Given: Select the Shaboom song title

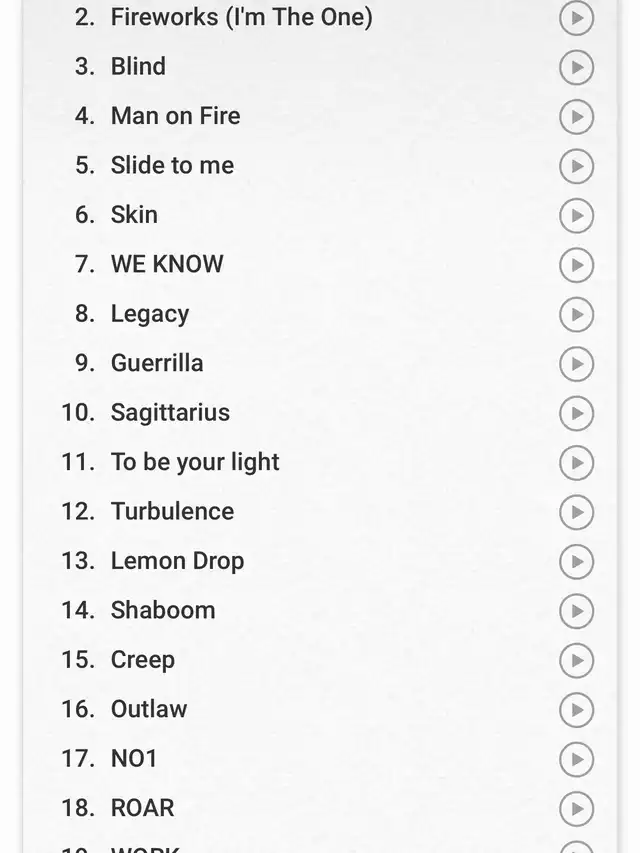Looking at the screenshot, I should 163,610.
